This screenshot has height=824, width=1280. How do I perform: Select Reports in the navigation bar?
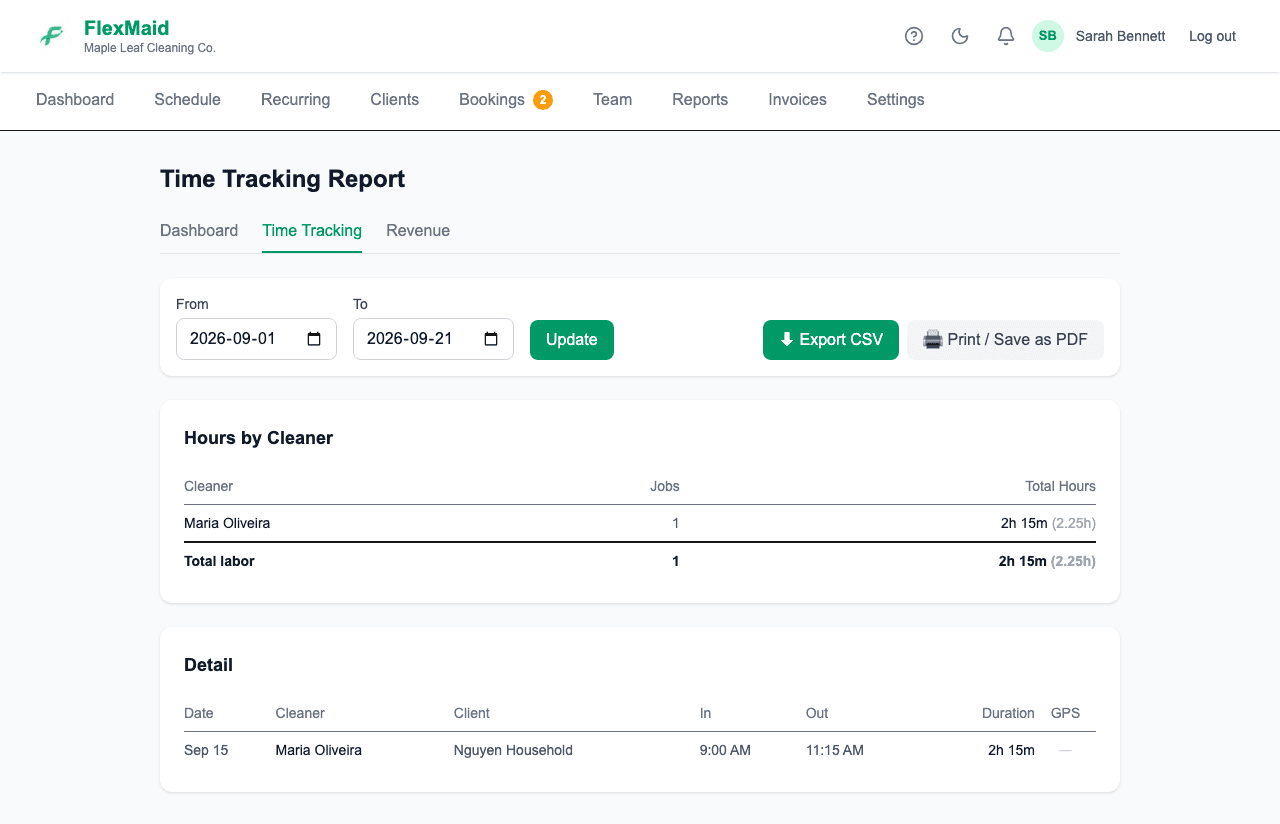(x=700, y=100)
